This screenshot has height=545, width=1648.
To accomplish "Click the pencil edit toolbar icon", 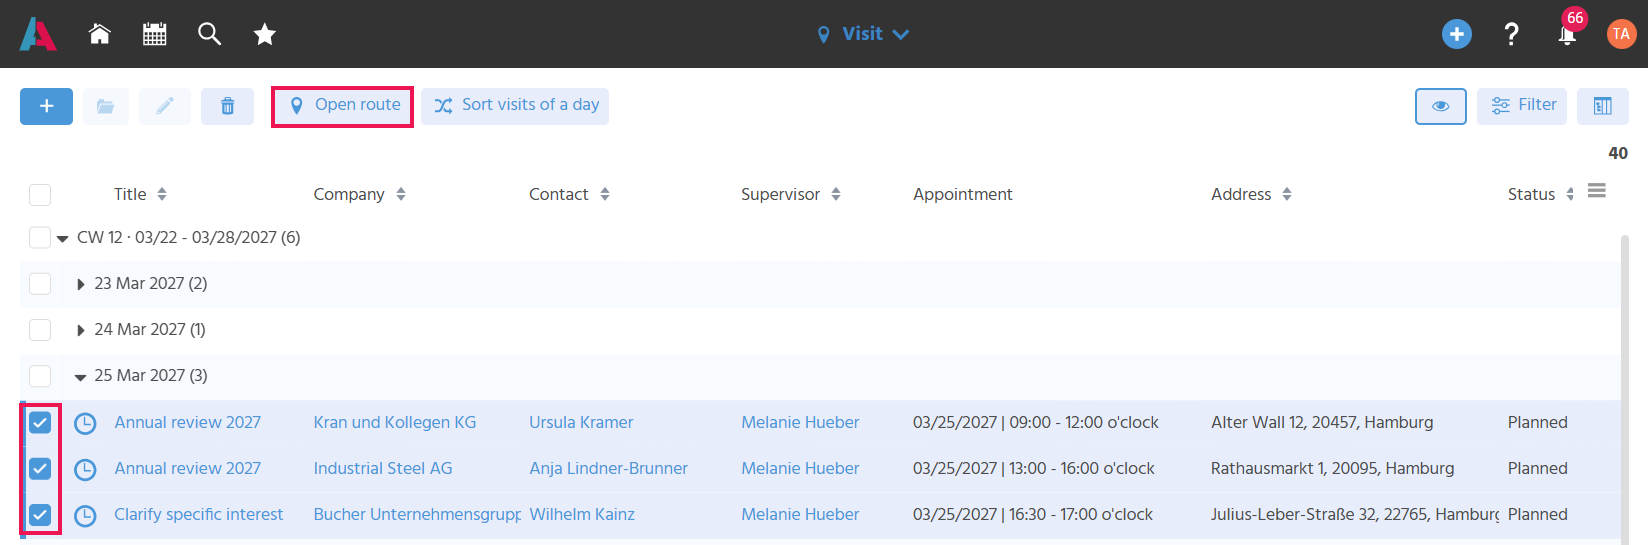I will (x=165, y=106).
